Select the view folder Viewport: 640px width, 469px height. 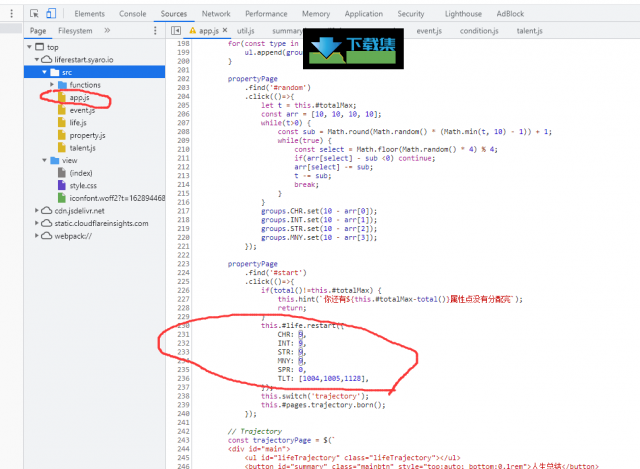[69, 160]
